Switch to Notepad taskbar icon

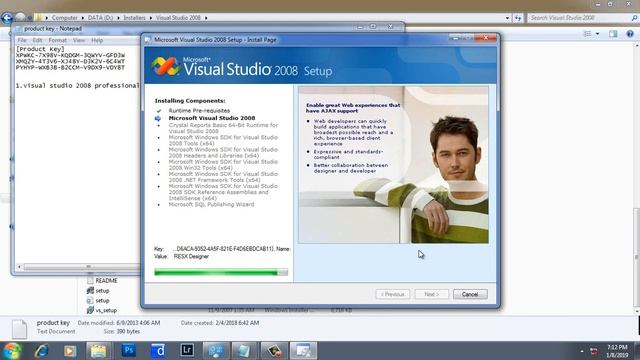click(245, 351)
